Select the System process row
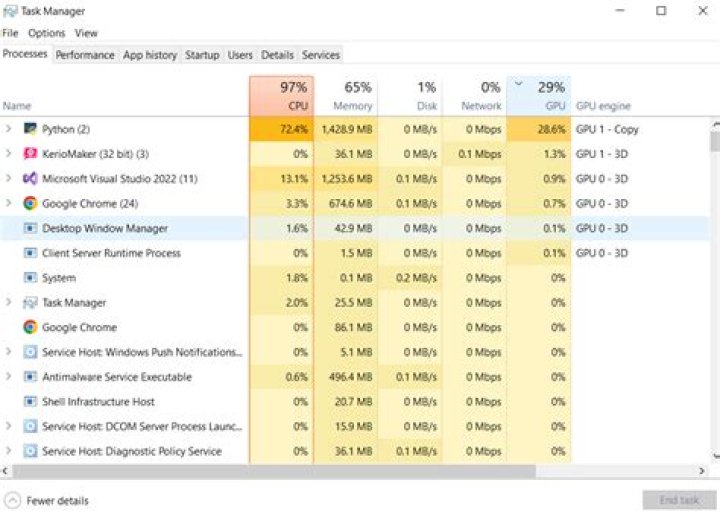This screenshot has width=720, height=518. 58,278
